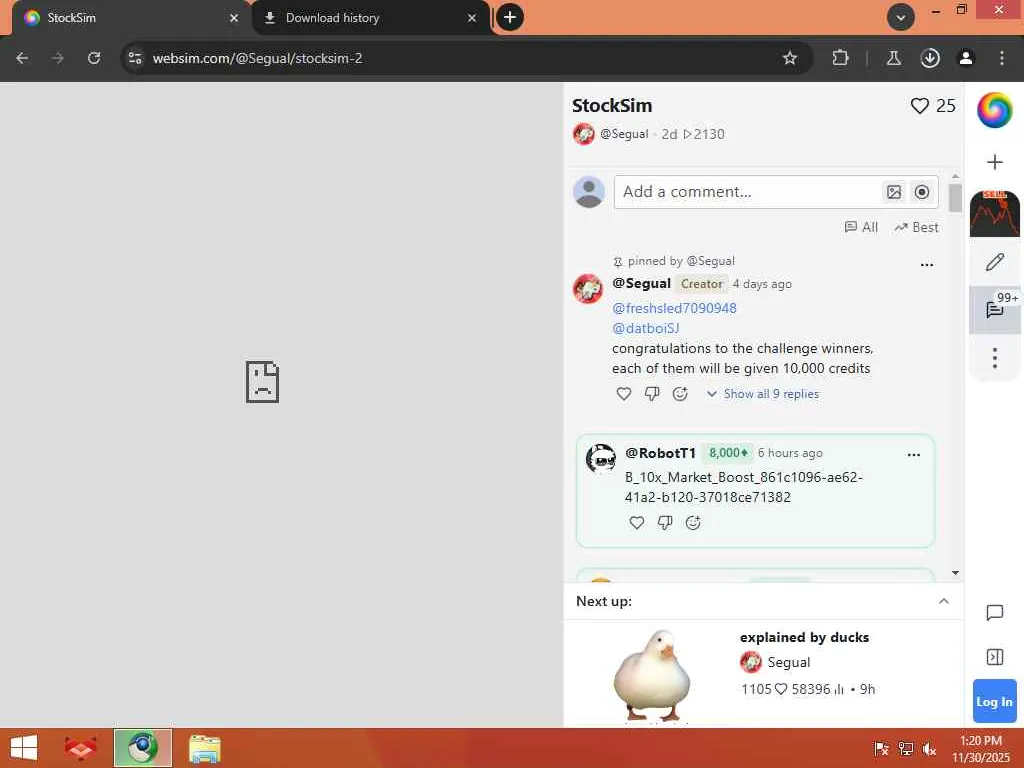
Task: Add emoji reaction to @RobotT1 comment
Action: (x=693, y=522)
